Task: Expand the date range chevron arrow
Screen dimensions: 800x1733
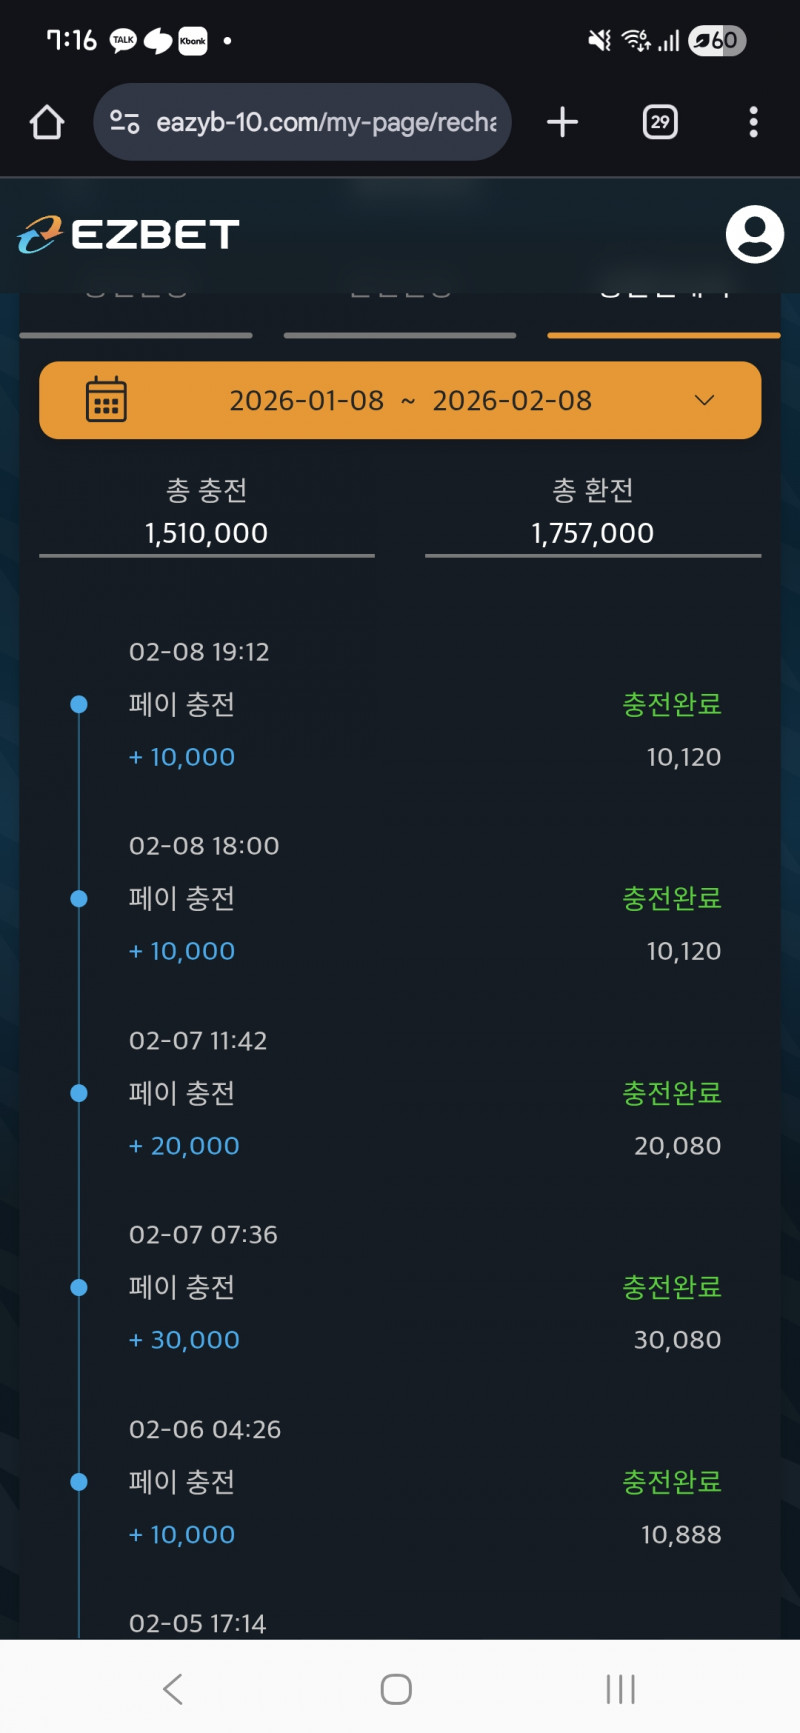Action: point(705,400)
